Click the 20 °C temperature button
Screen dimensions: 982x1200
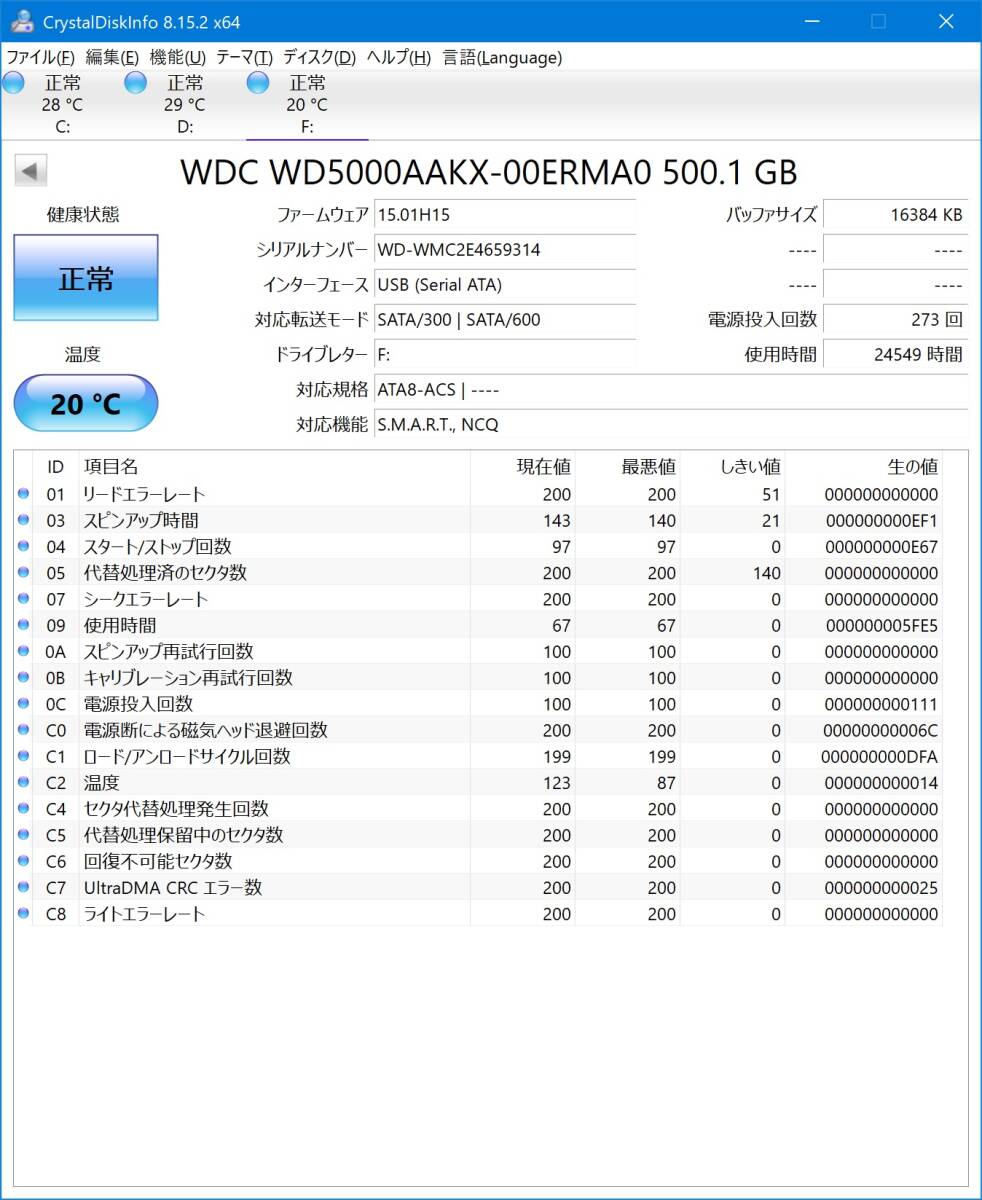coord(86,403)
